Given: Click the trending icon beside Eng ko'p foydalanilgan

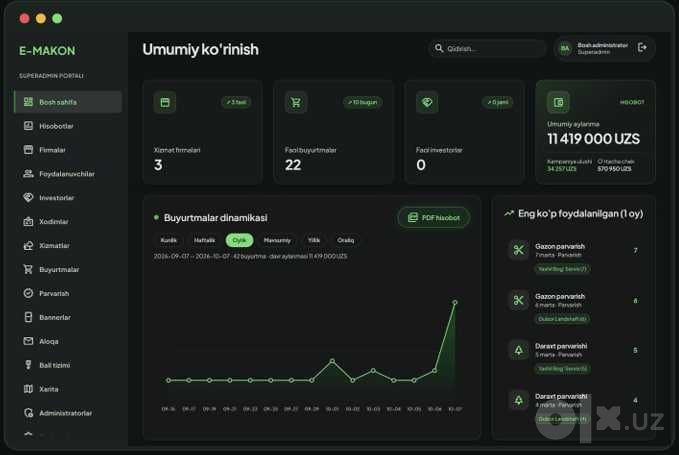Looking at the screenshot, I should coord(509,213).
